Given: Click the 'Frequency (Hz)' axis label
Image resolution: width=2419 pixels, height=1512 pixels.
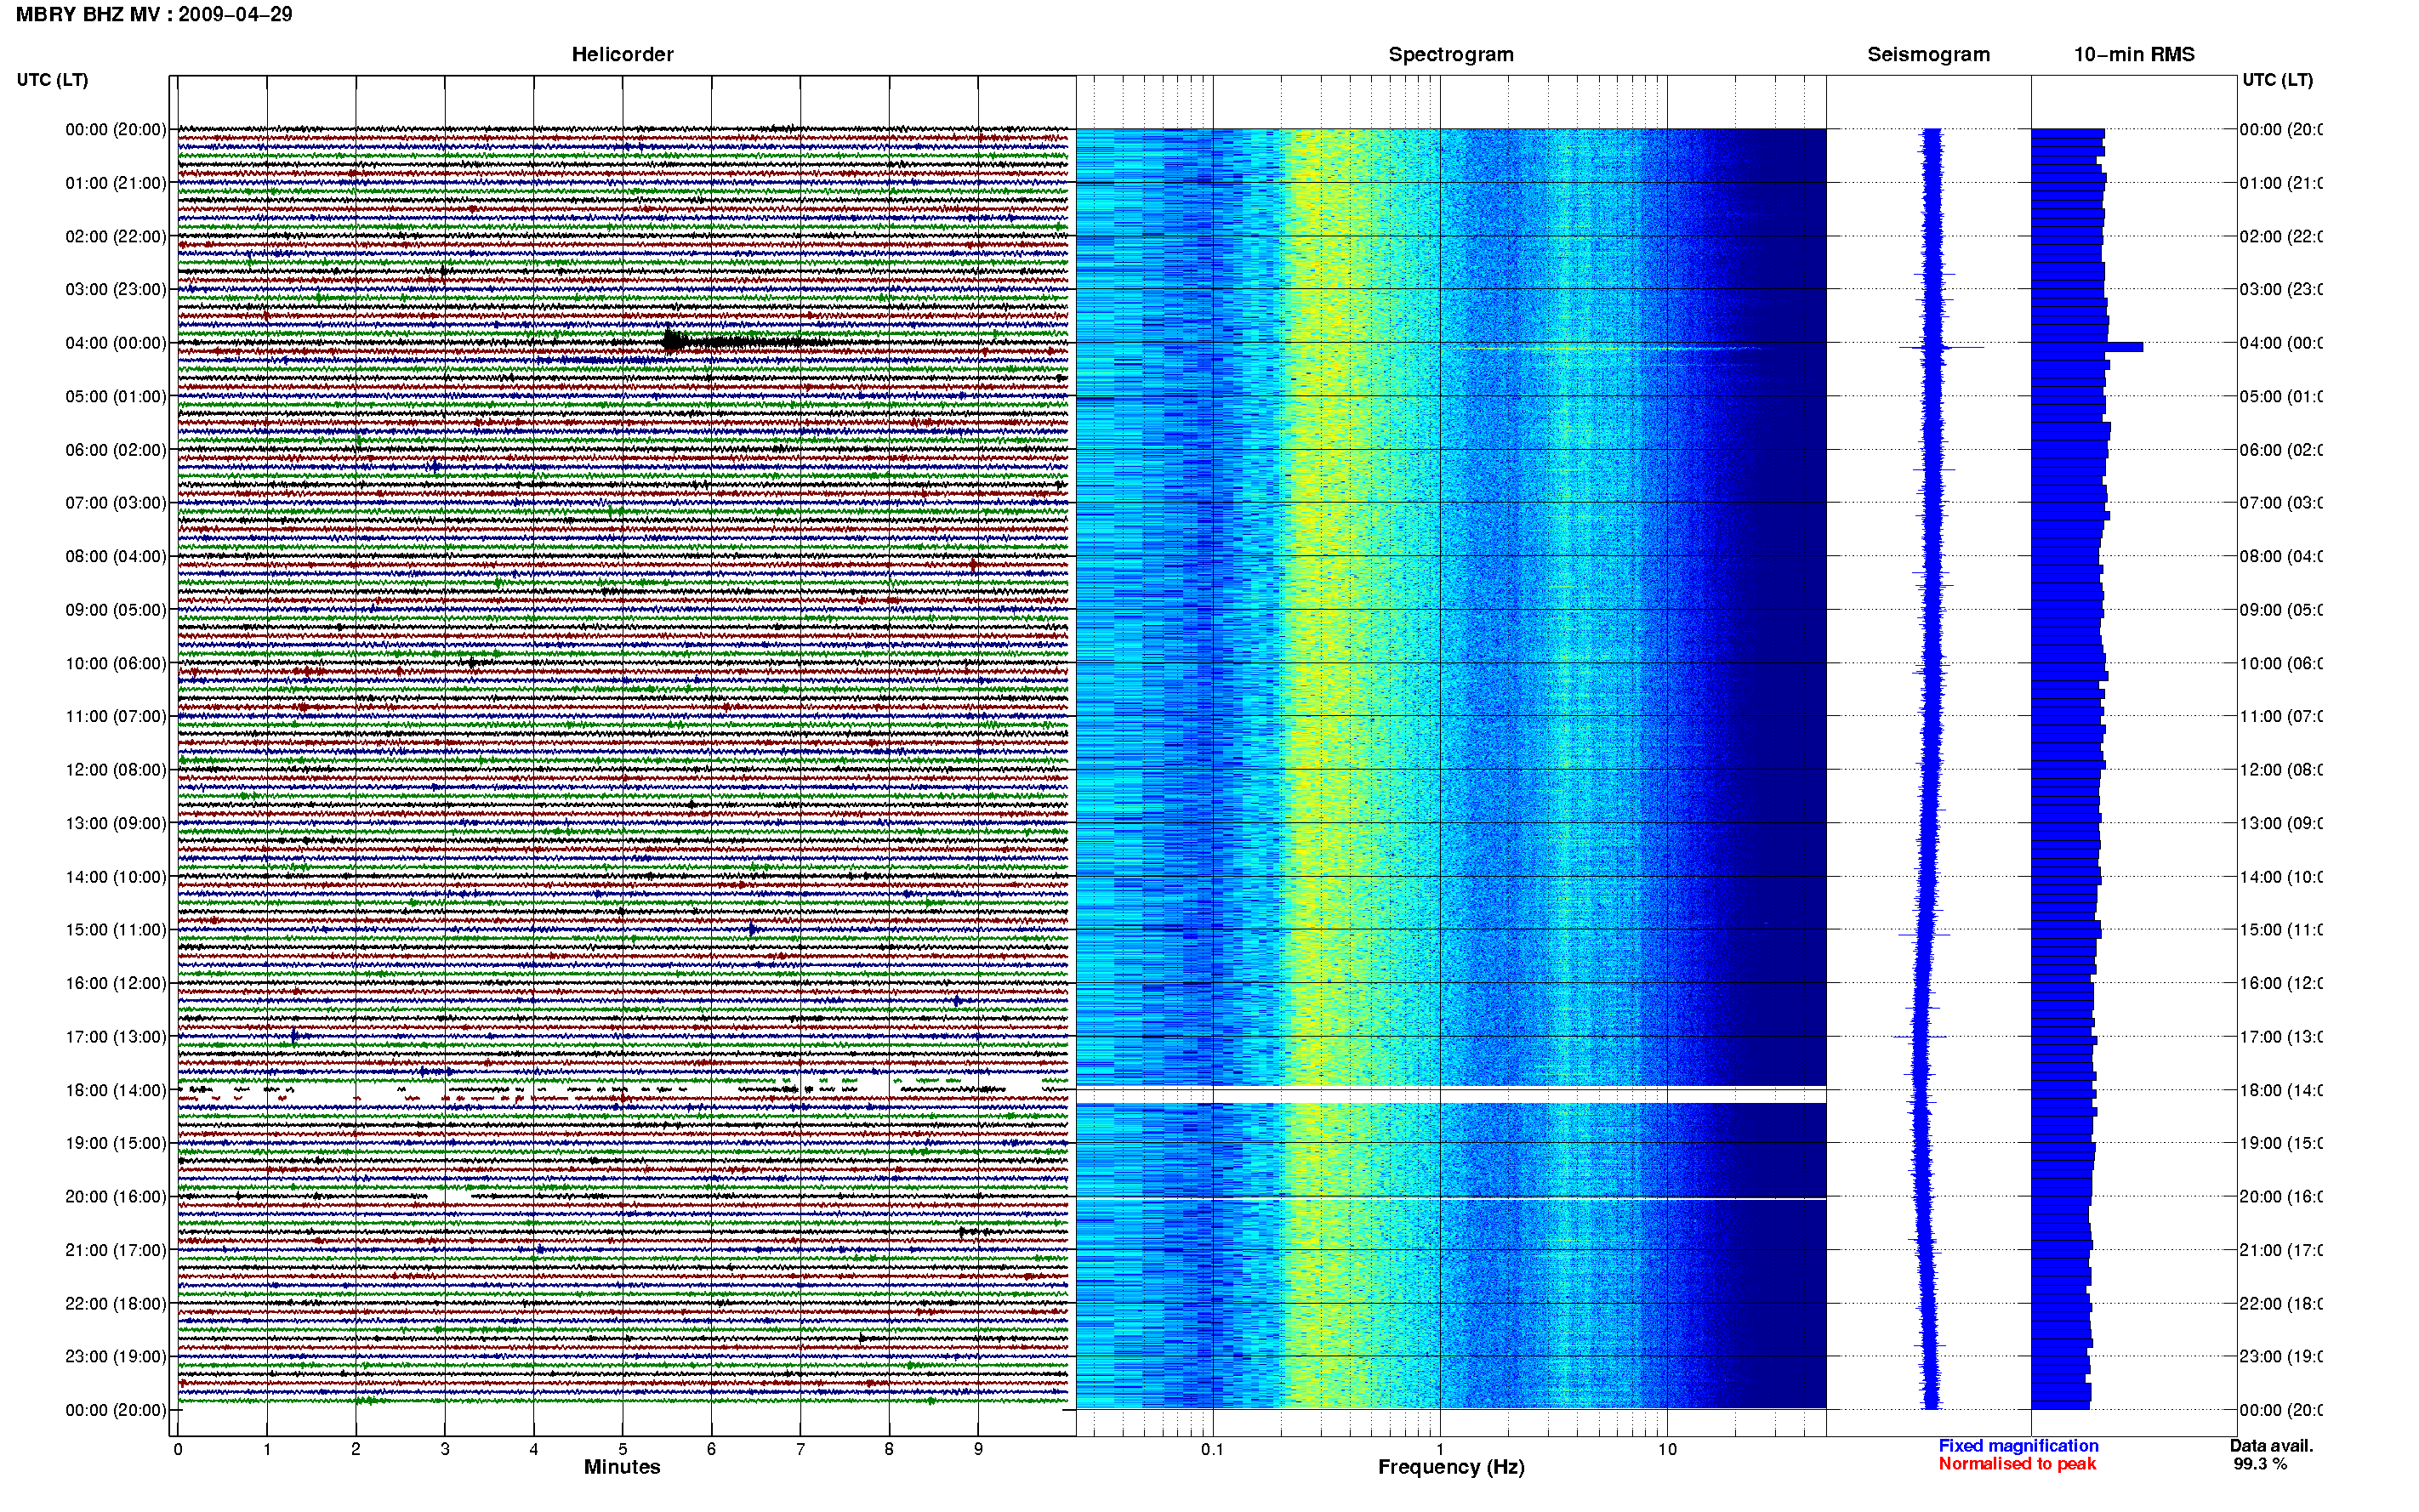Looking at the screenshot, I should [1451, 1467].
